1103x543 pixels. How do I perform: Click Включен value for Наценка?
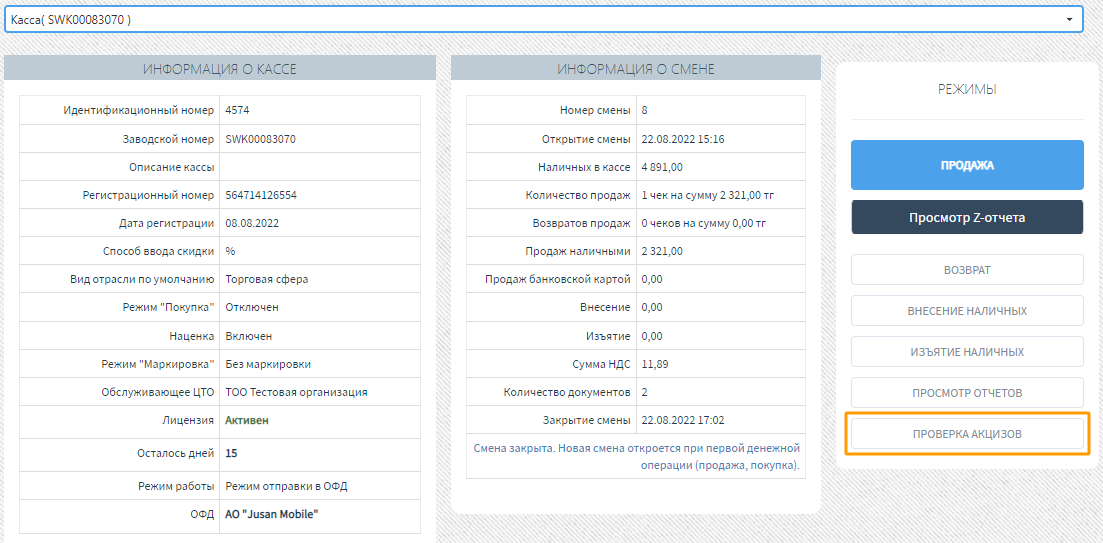[248, 336]
